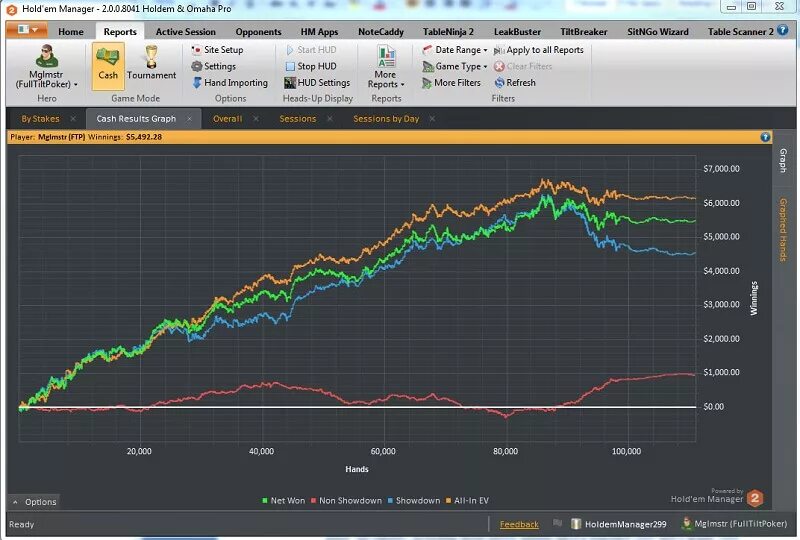Open the Date Range filter dropdown

point(455,50)
